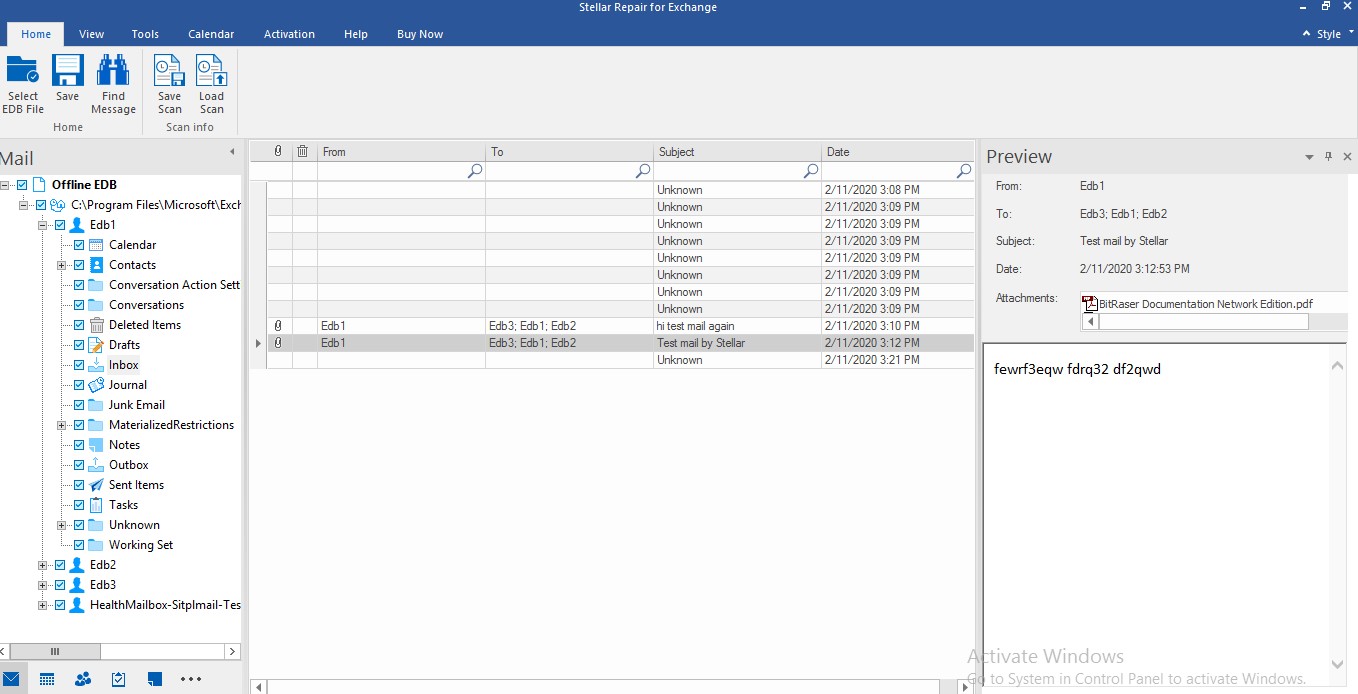Click the deleted items column header icon

point(303,152)
